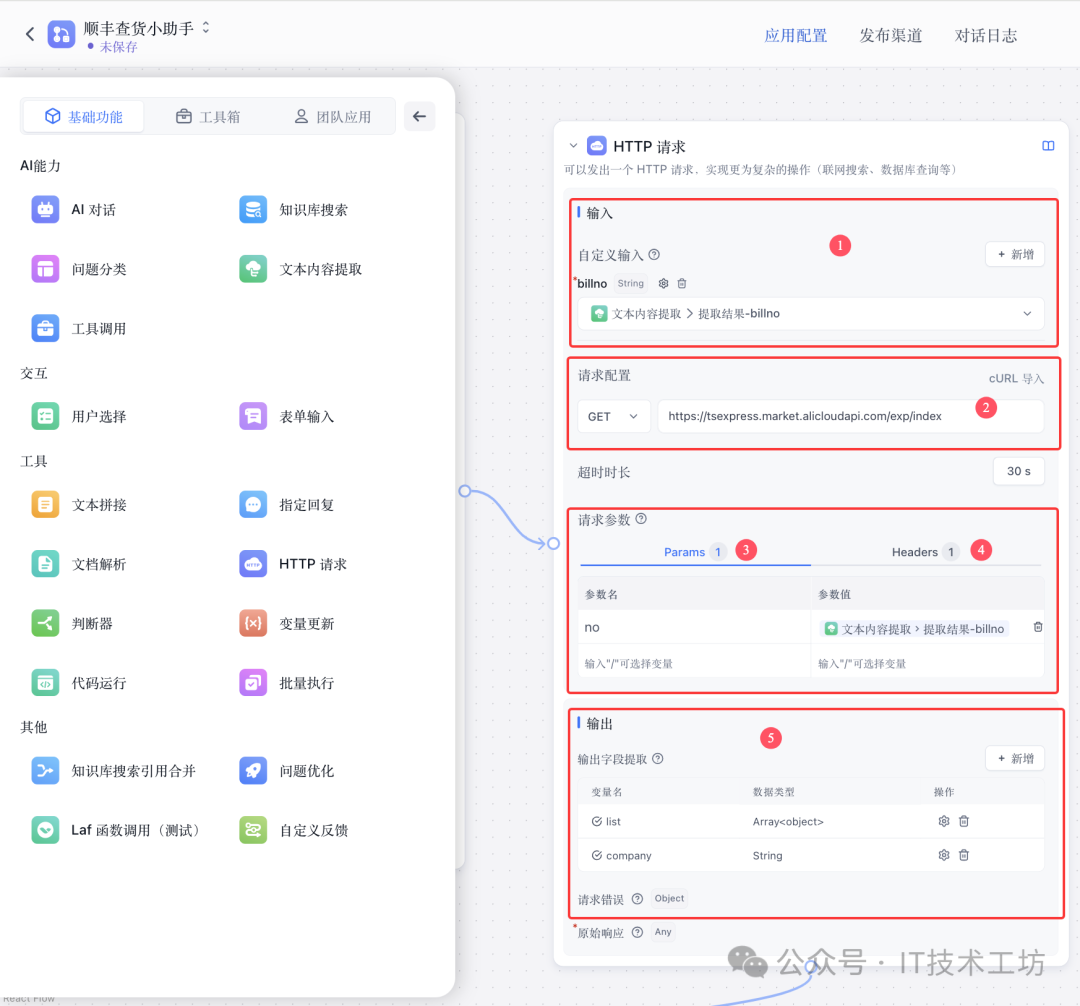
Task: Open the billno variable reference dropdown
Action: [x=811, y=313]
